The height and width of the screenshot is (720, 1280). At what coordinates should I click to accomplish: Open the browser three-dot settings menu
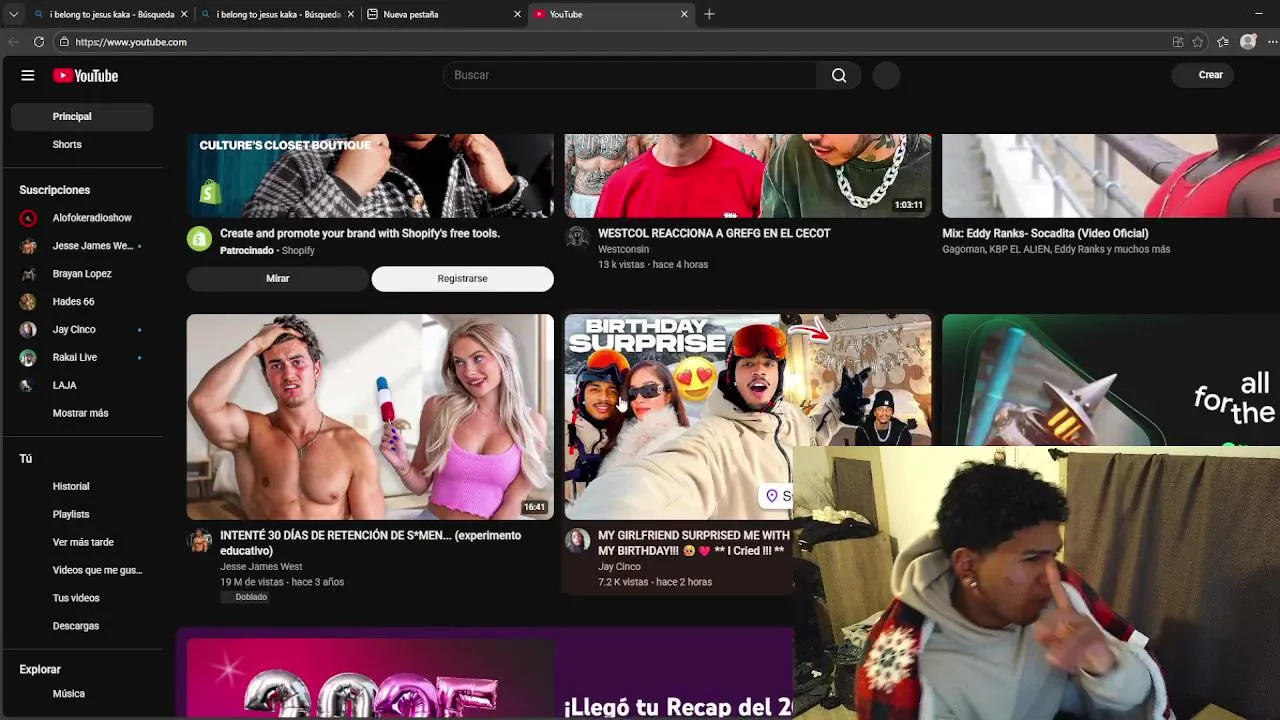(1272, 42)
